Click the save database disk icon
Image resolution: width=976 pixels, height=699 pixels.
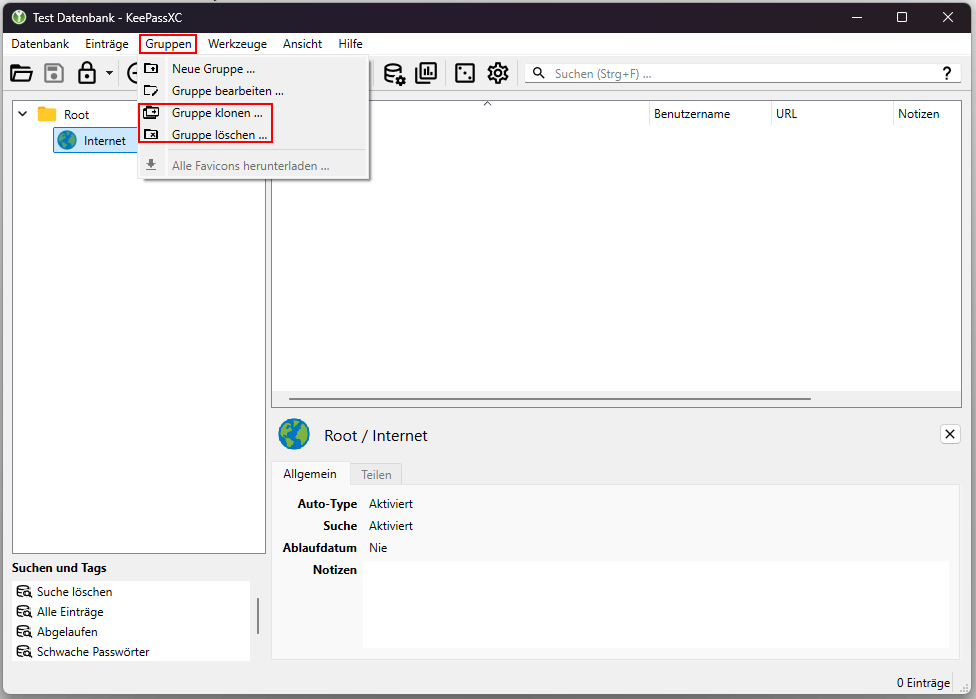[x=54, y=73]
